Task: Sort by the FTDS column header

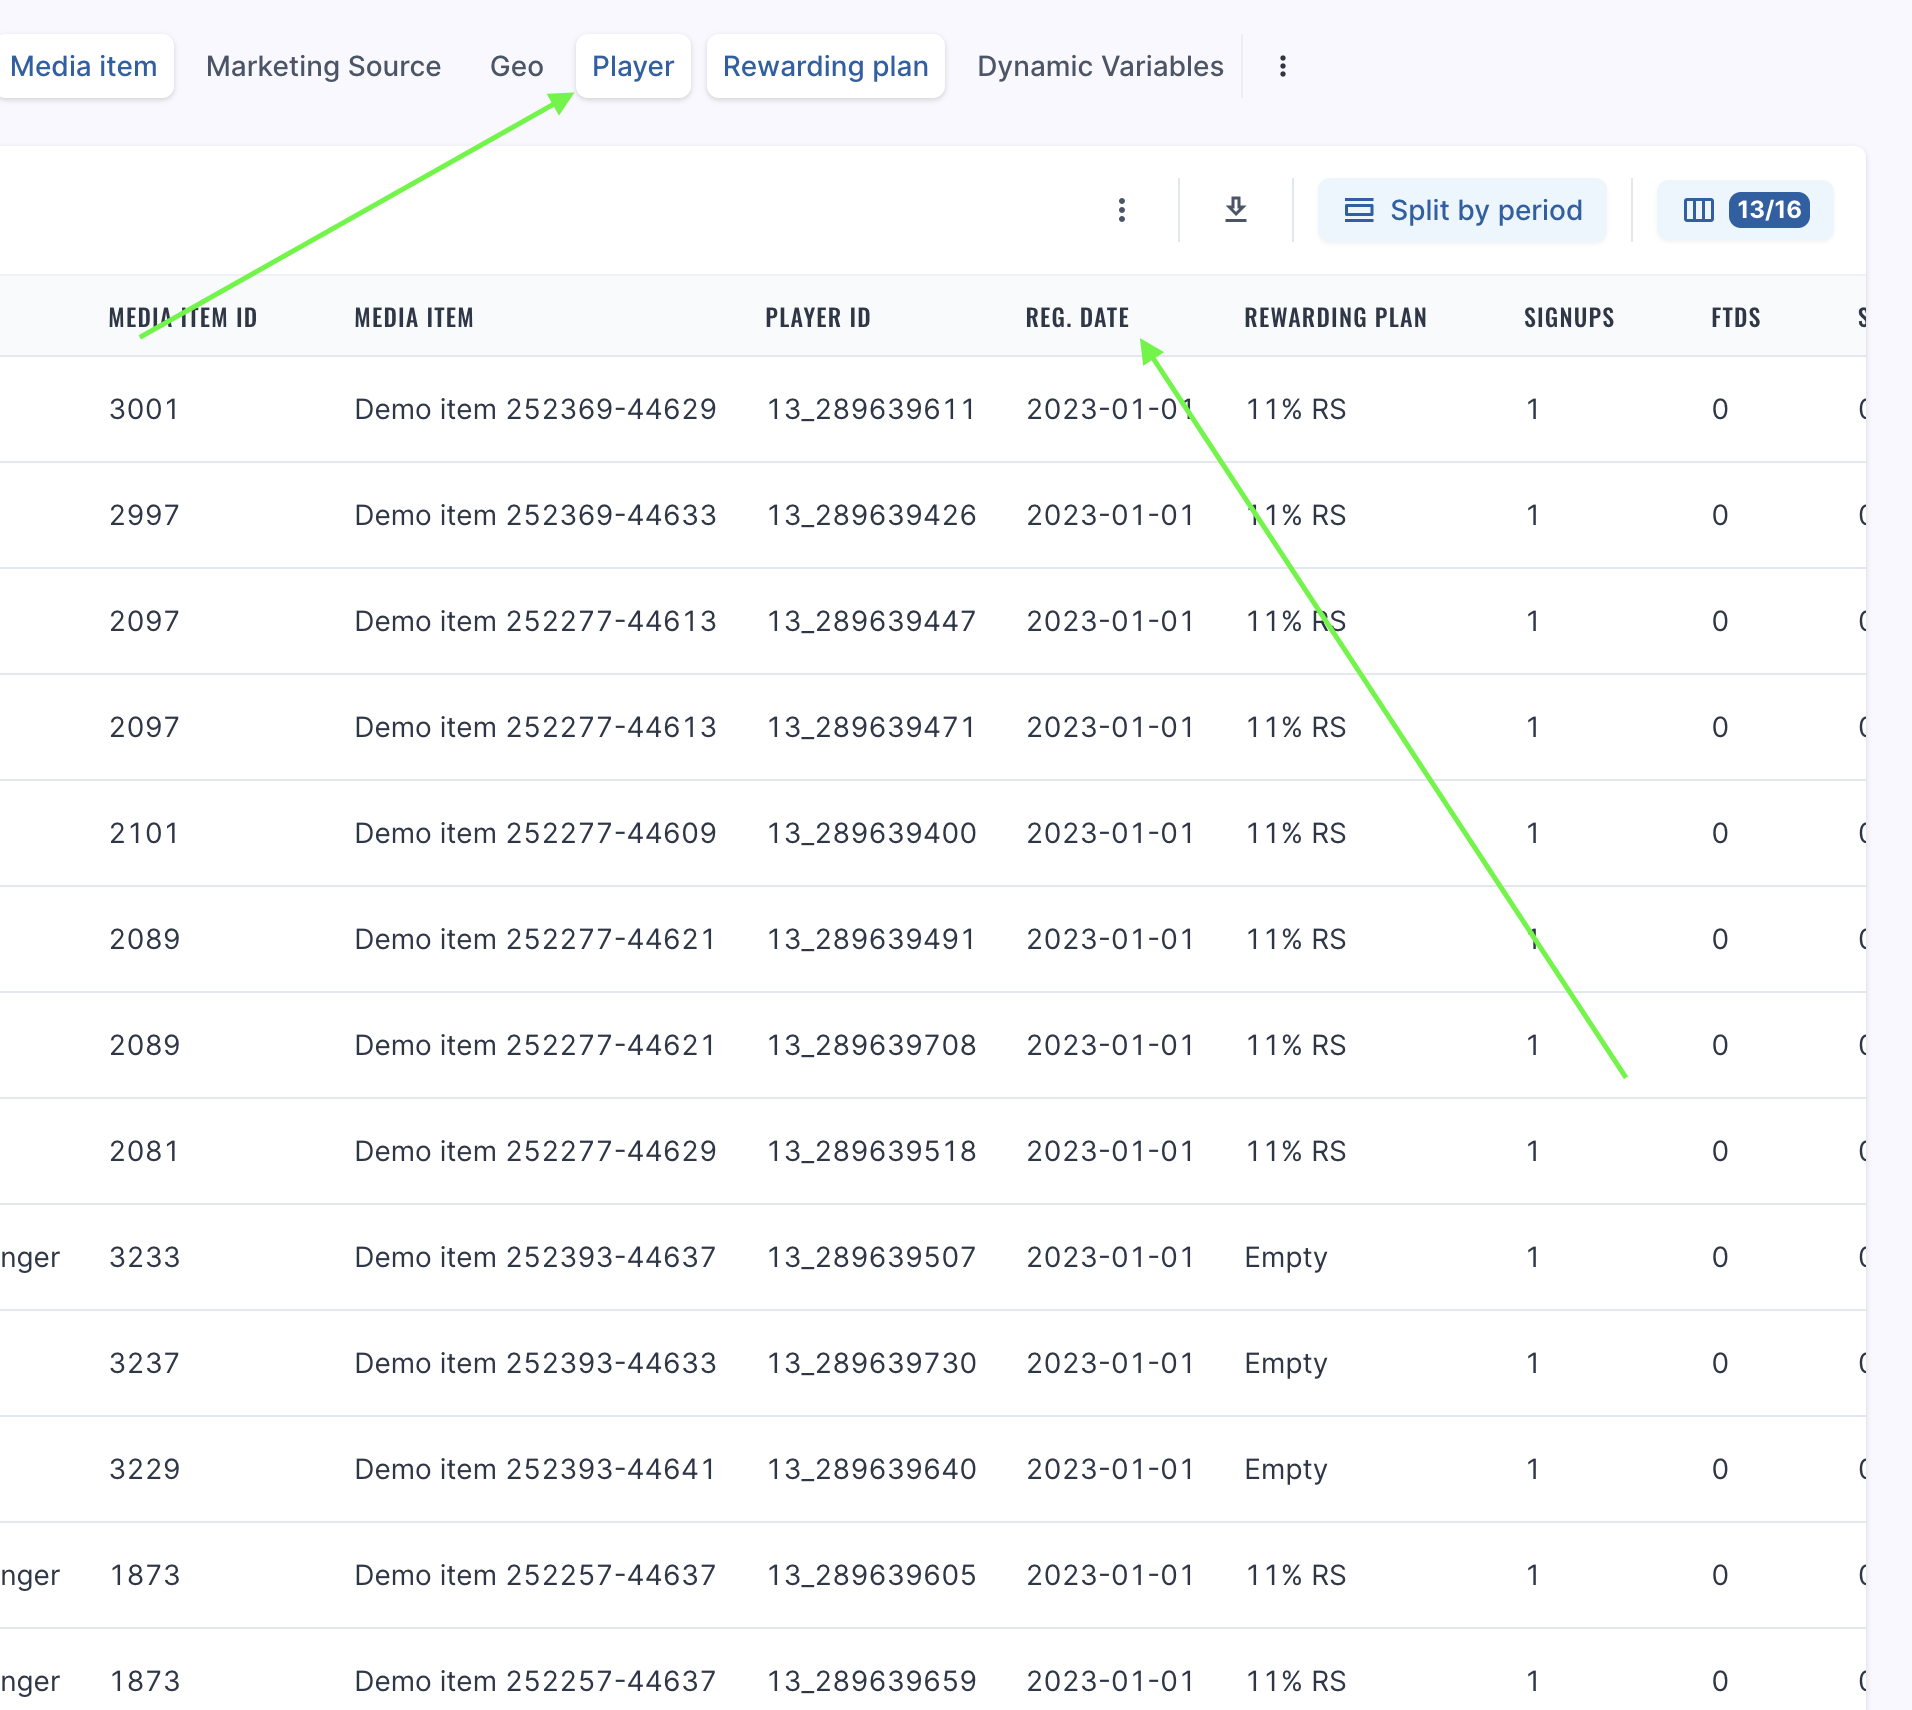Action: (x=1735, y=318)
